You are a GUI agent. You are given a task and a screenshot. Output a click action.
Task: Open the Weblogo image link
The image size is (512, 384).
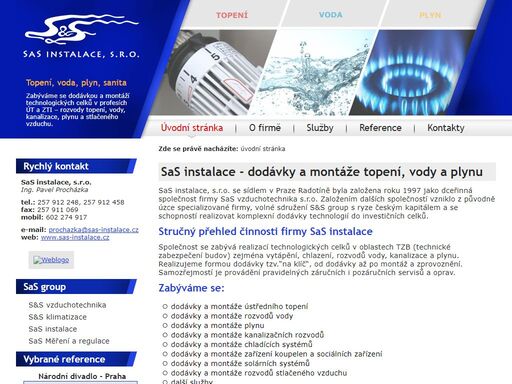[x=51, y=260]
